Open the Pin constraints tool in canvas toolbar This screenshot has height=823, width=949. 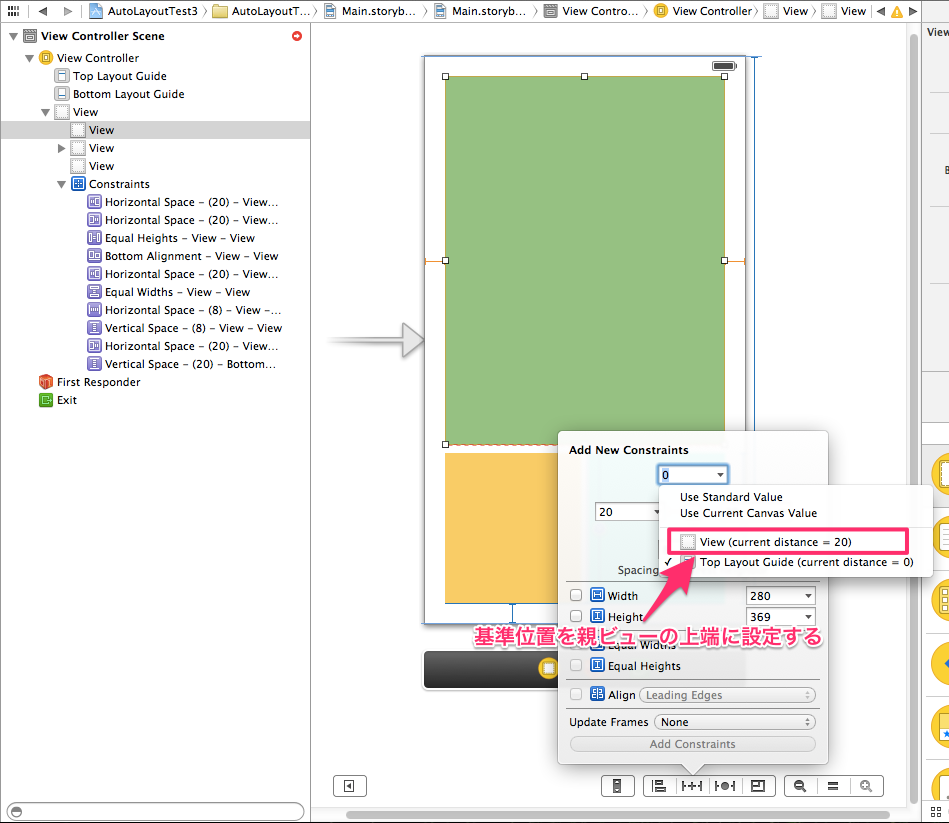click(691, 786)
